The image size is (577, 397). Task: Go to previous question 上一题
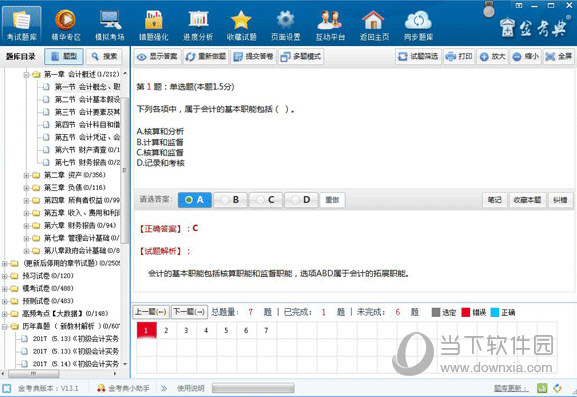[x=151, y=312]
